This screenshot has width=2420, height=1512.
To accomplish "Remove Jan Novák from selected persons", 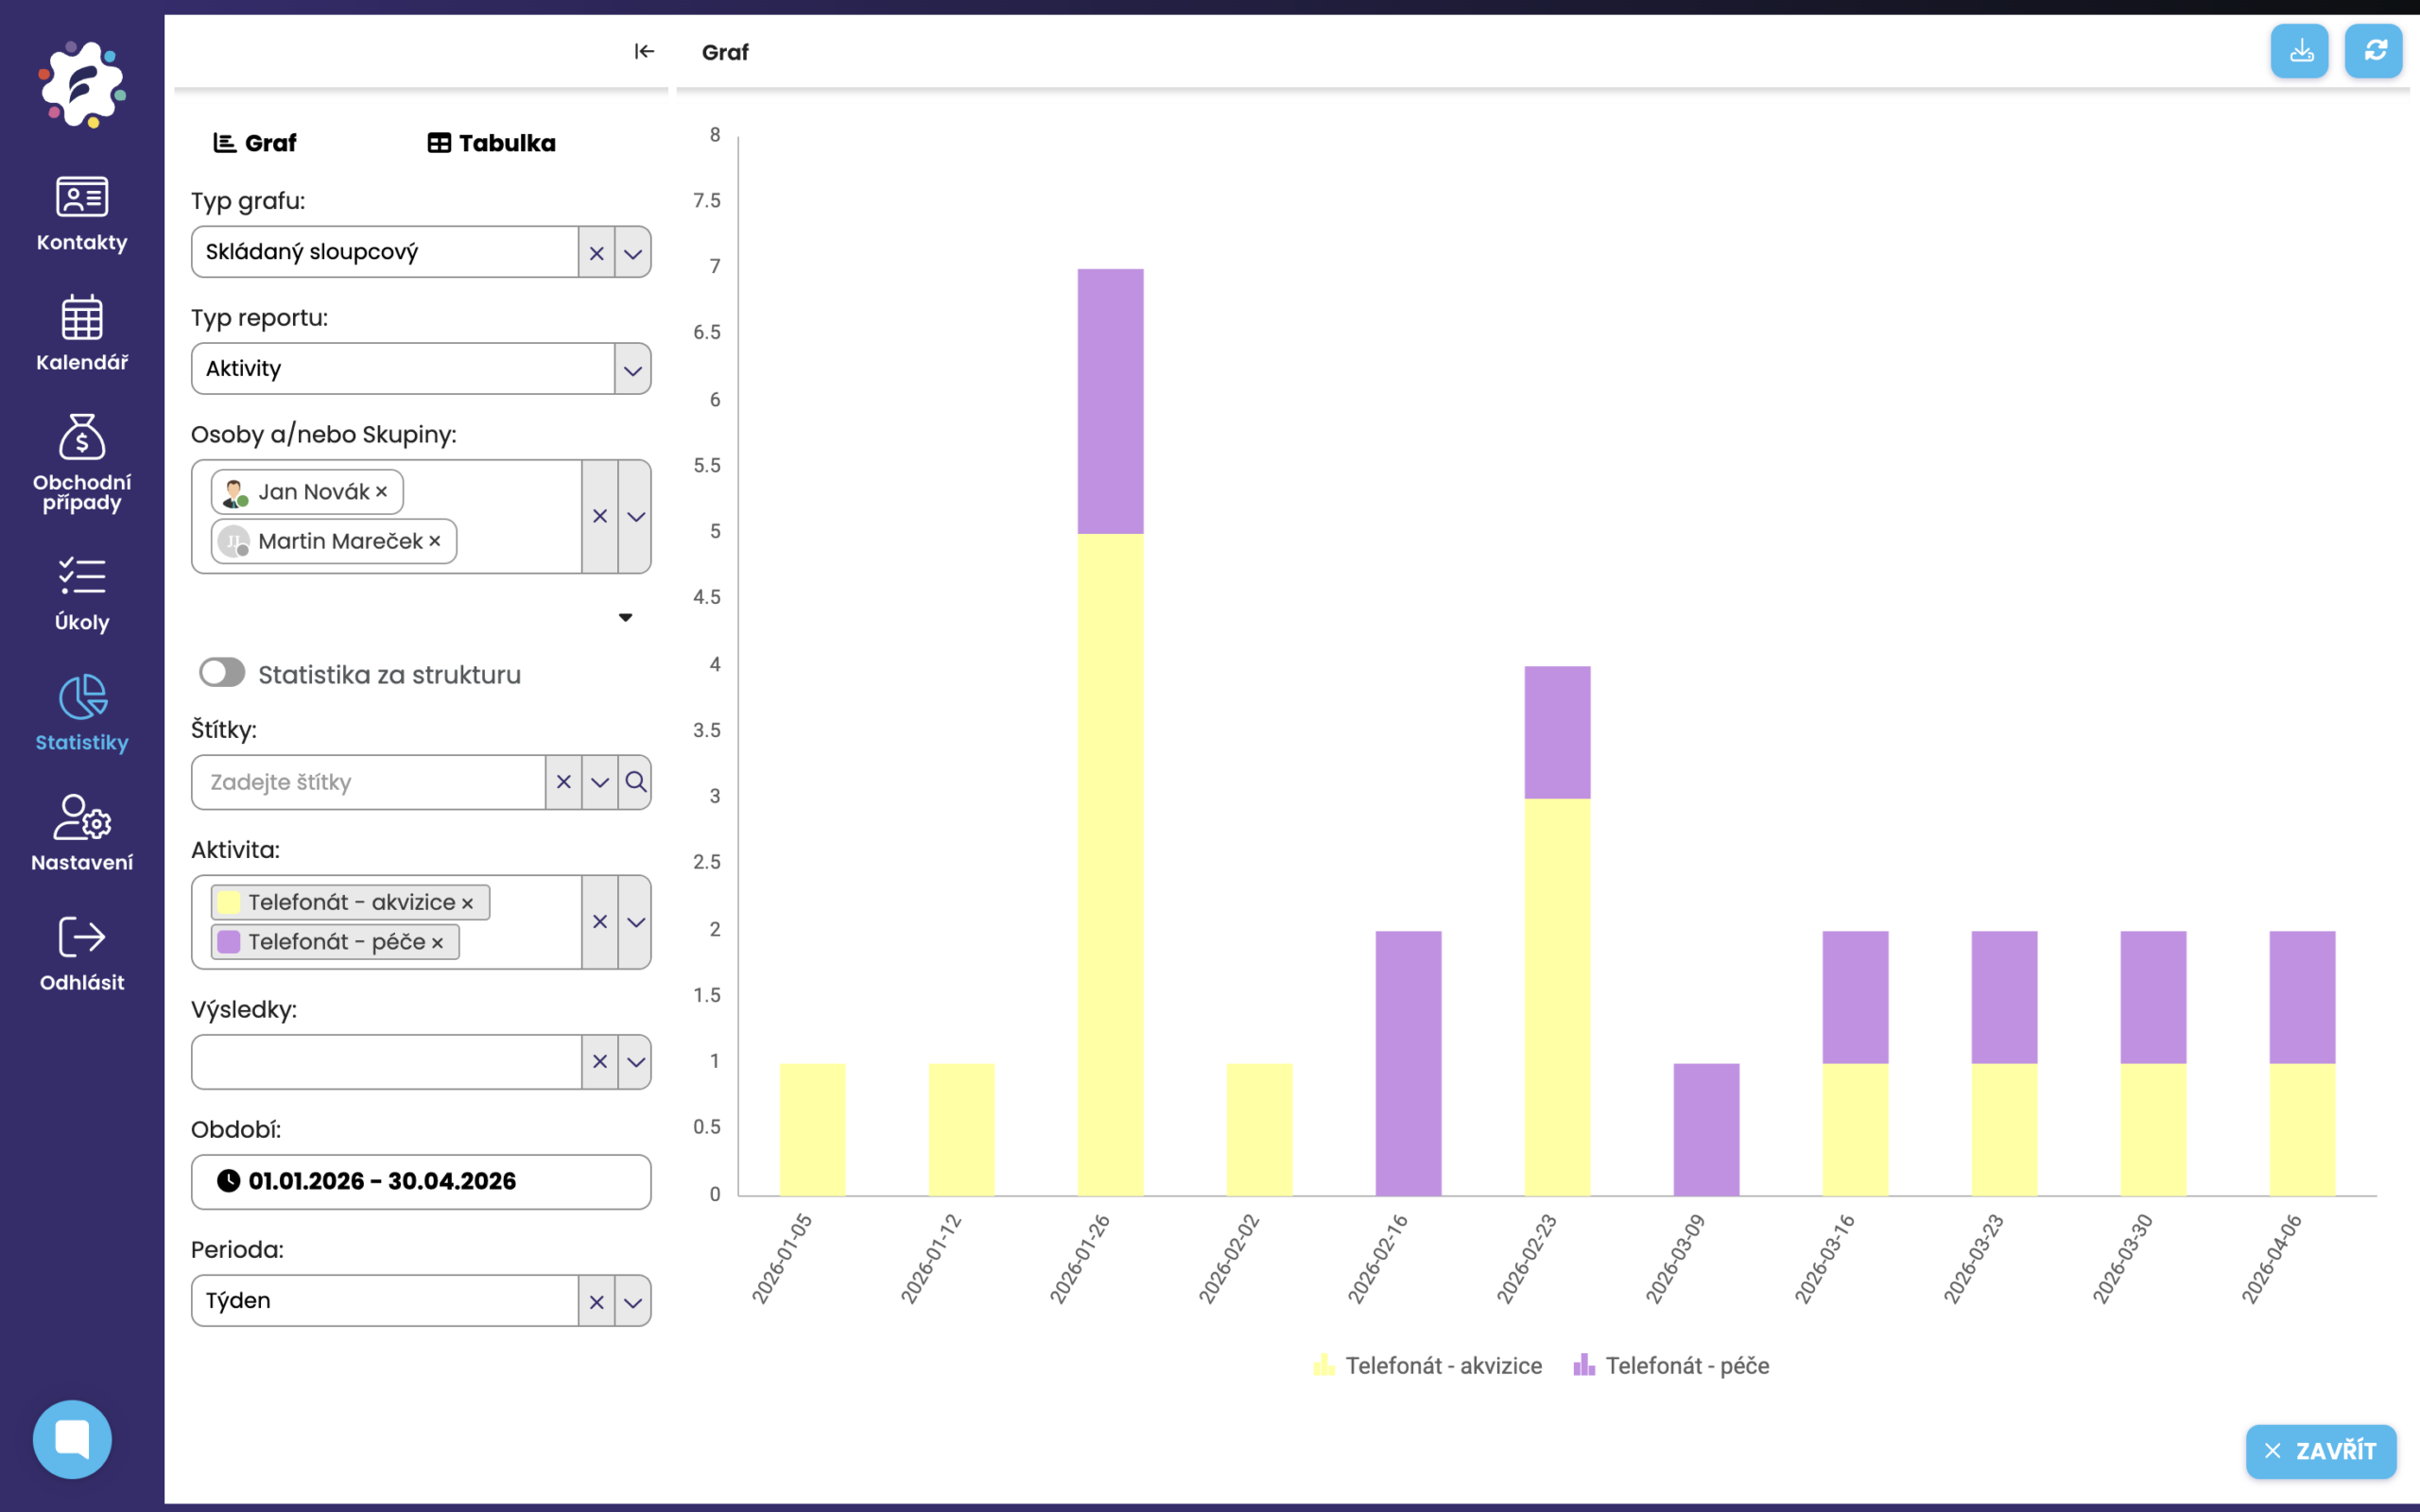I will click(x=382, y=491).
